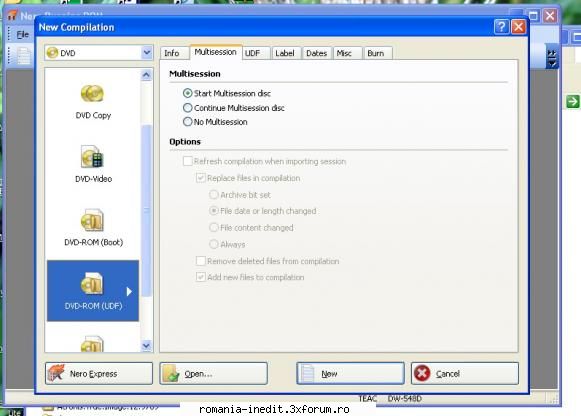Click the new document icon in Nero toolbar
581x416 pixels.
tap(24, 56)
